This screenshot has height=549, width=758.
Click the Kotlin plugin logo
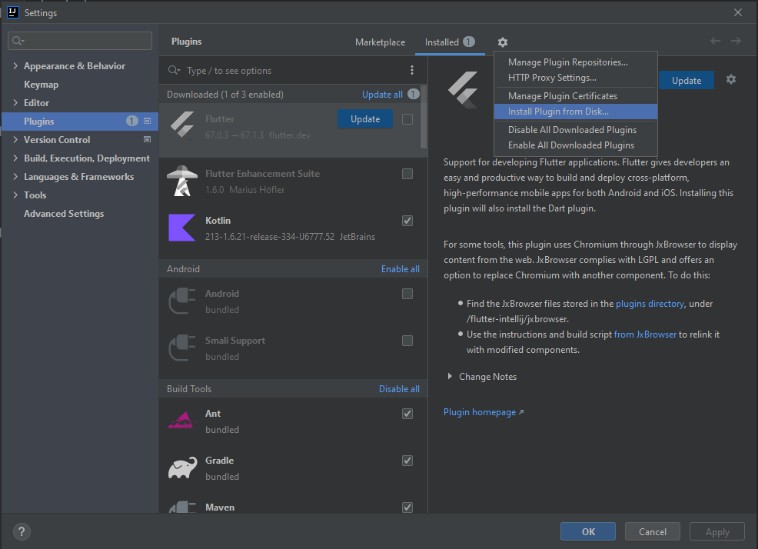[x=182, y=228]
